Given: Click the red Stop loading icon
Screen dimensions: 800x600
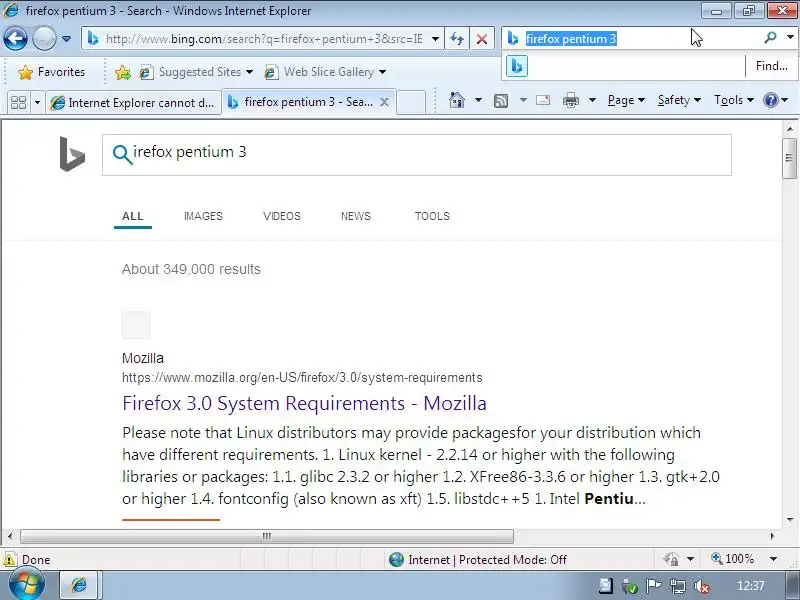Looking at the screenshot, I should pos(481,39).
